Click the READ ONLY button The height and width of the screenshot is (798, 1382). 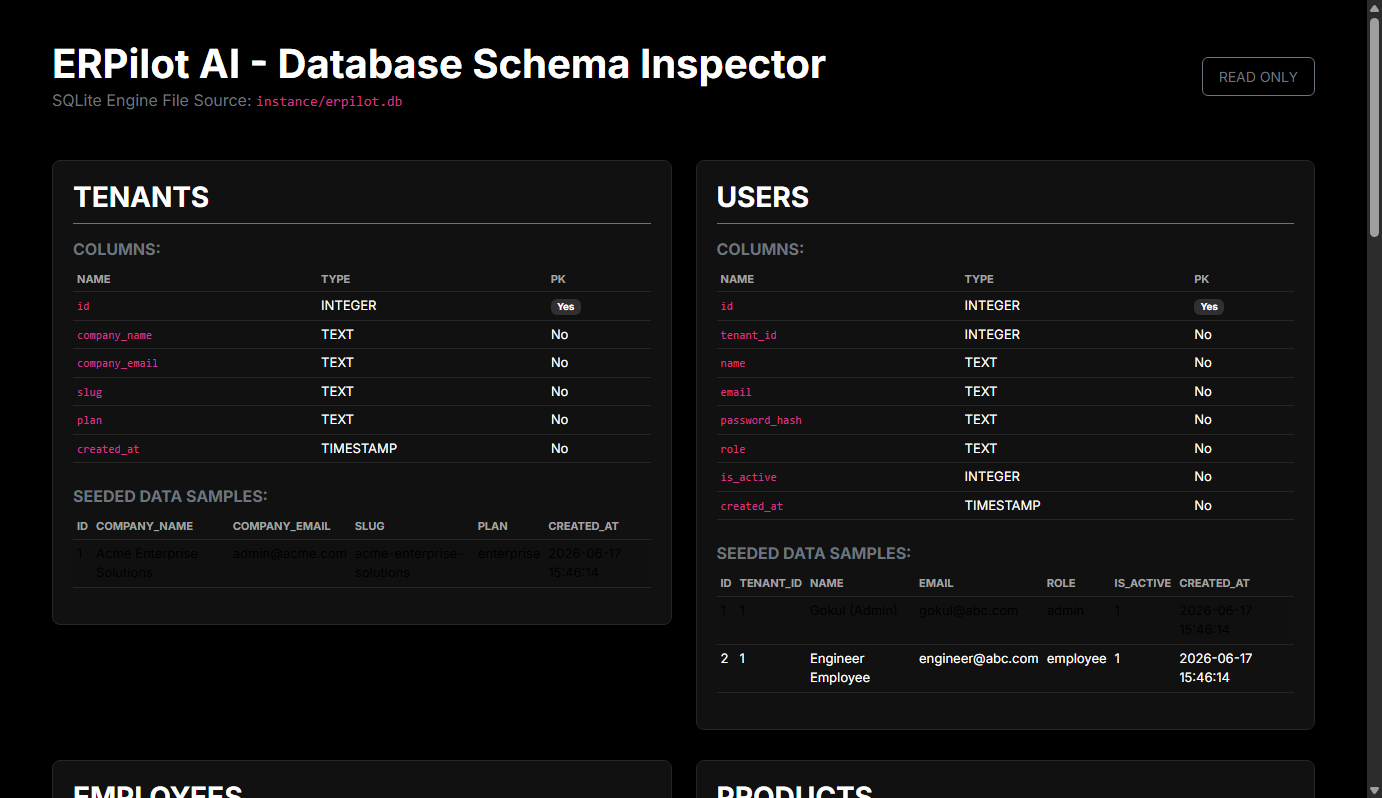click(1258, 77)
